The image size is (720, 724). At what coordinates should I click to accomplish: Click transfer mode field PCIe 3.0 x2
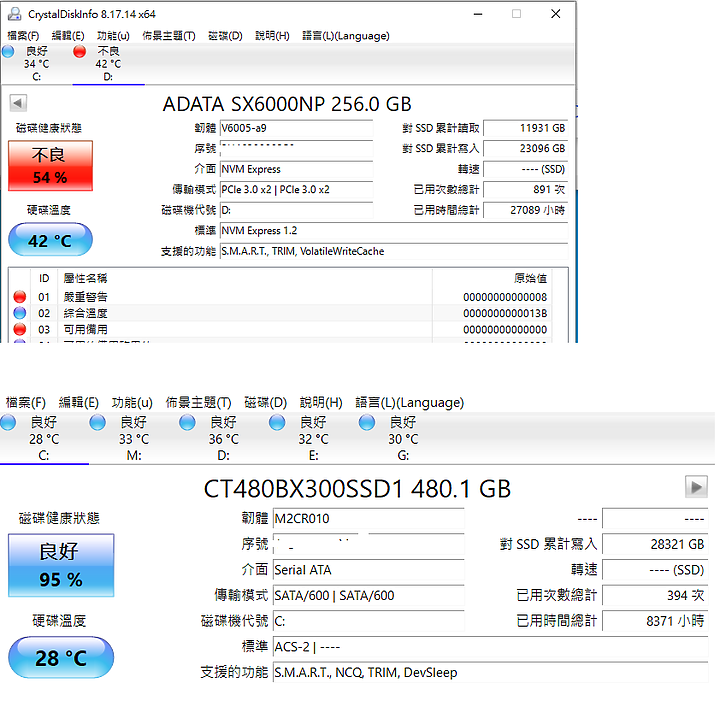(296, 189)
